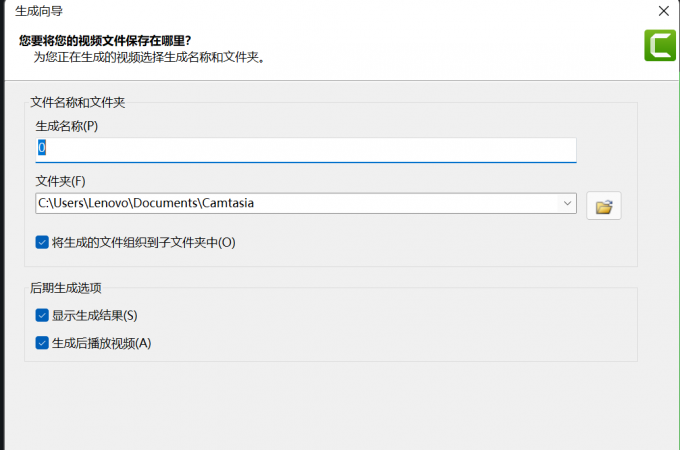Expand the 文件夹 dropdown arrow
The height and width of the screenshot is (450, 680).
[568, 203]
